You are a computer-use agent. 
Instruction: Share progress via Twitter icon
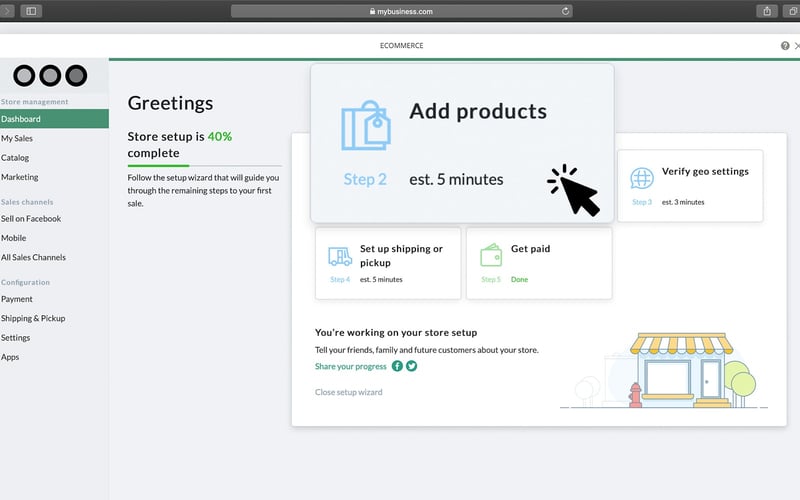pos(411,366)
